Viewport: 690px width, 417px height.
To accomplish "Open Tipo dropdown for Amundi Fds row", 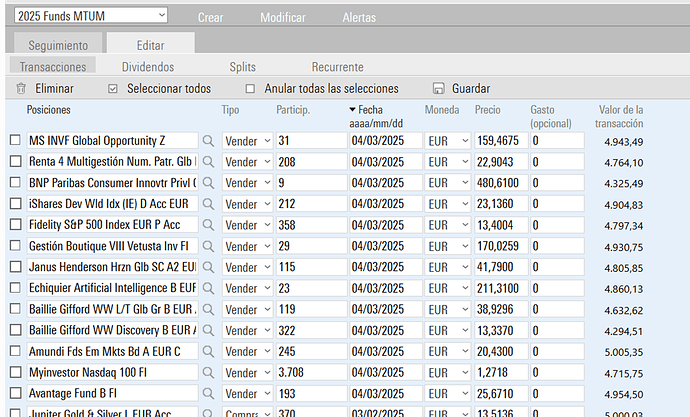I will point(247,351).
